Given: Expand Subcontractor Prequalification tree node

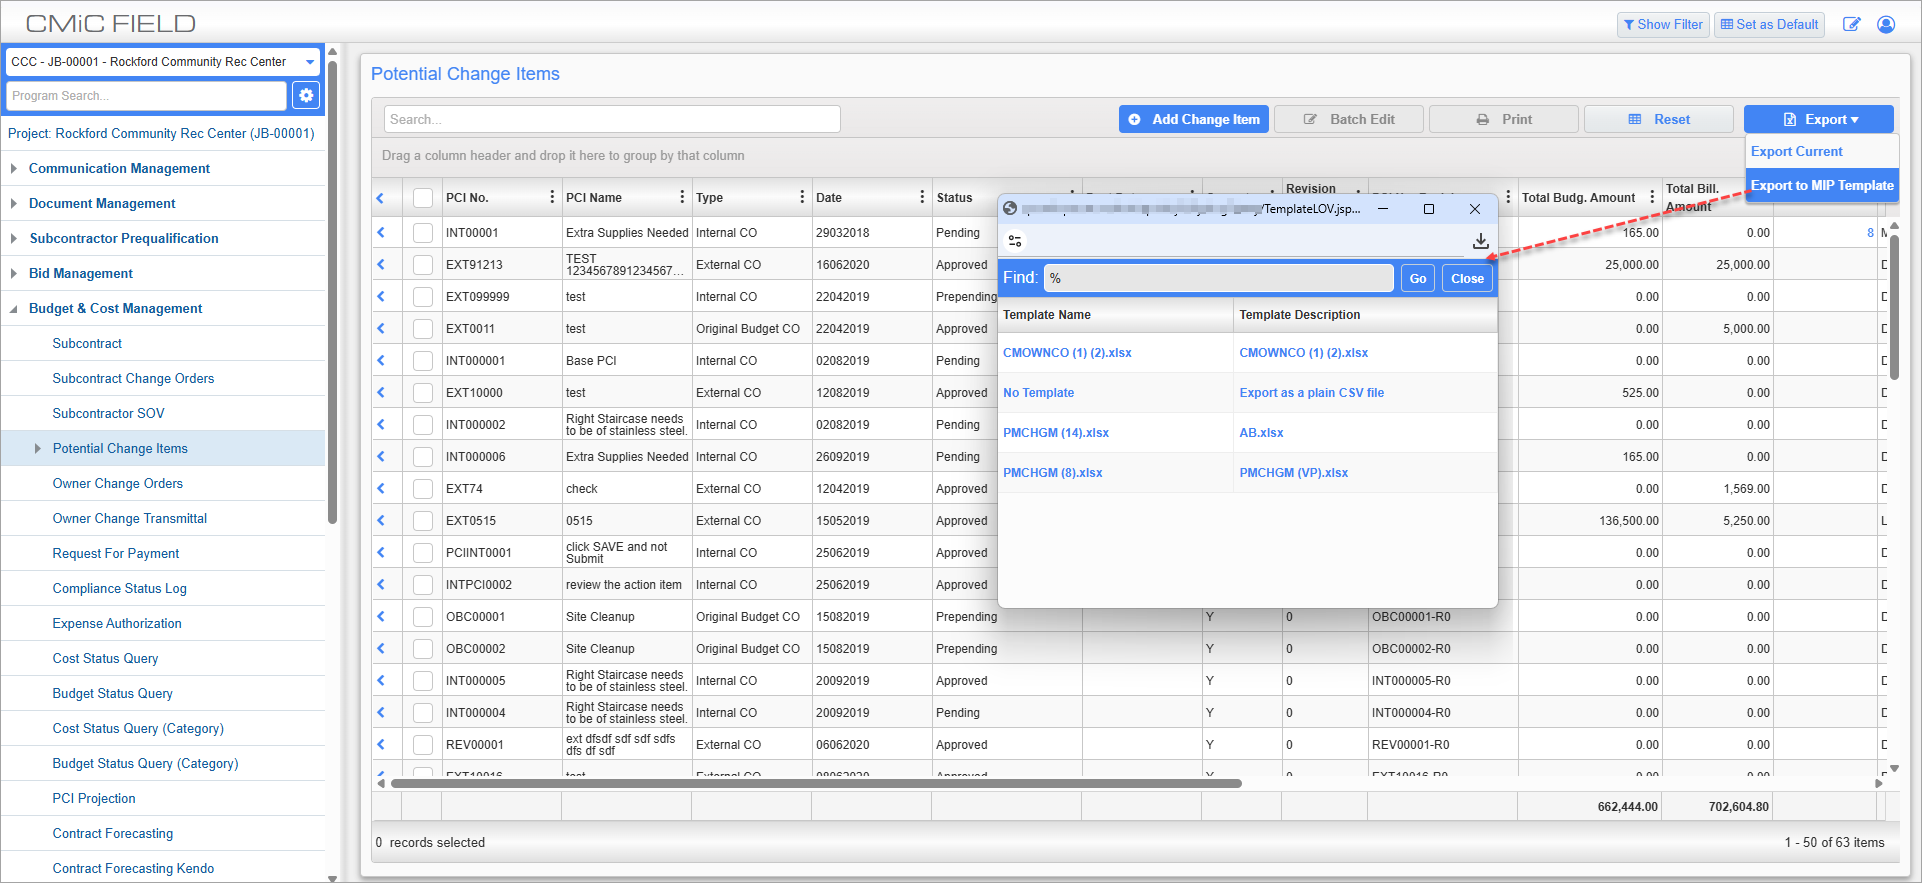Looking at the screenshot, I should [14, 238].
